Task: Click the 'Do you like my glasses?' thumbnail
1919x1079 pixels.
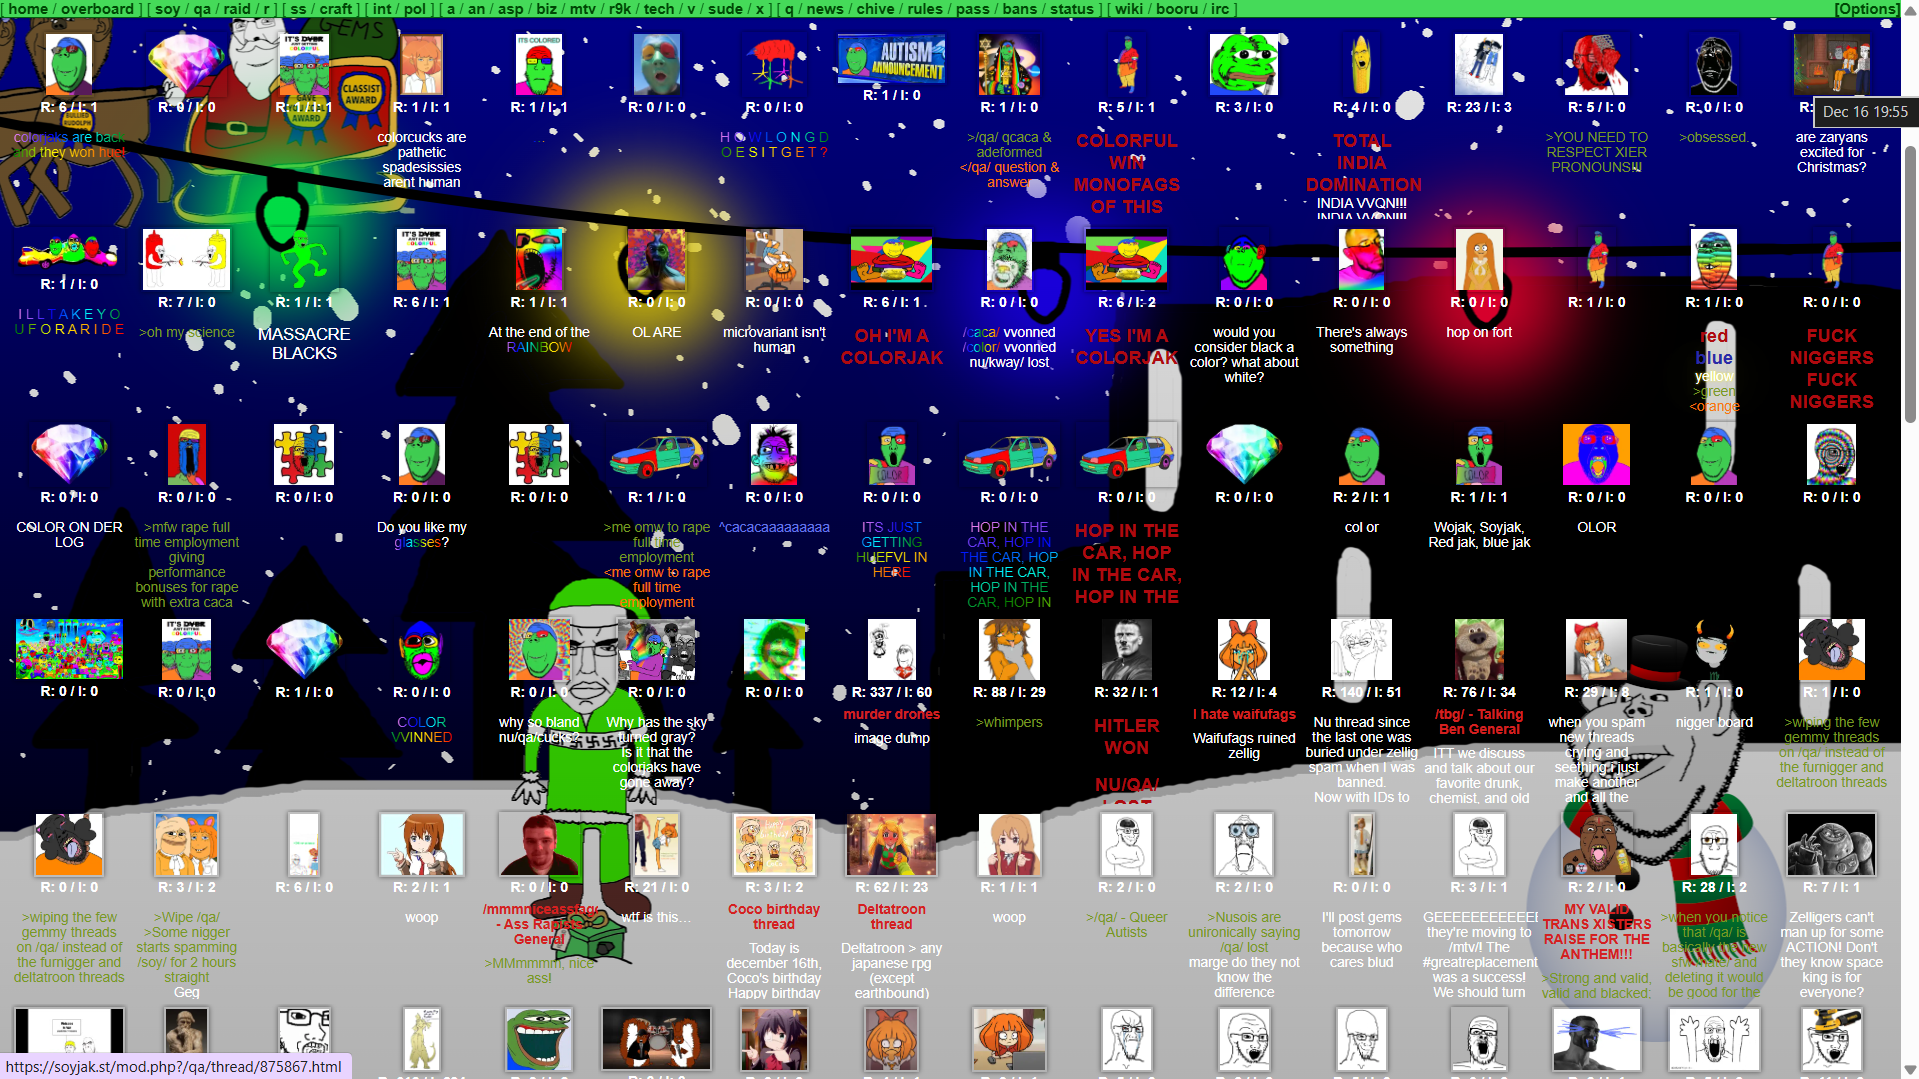Action: tap(421, 454)
